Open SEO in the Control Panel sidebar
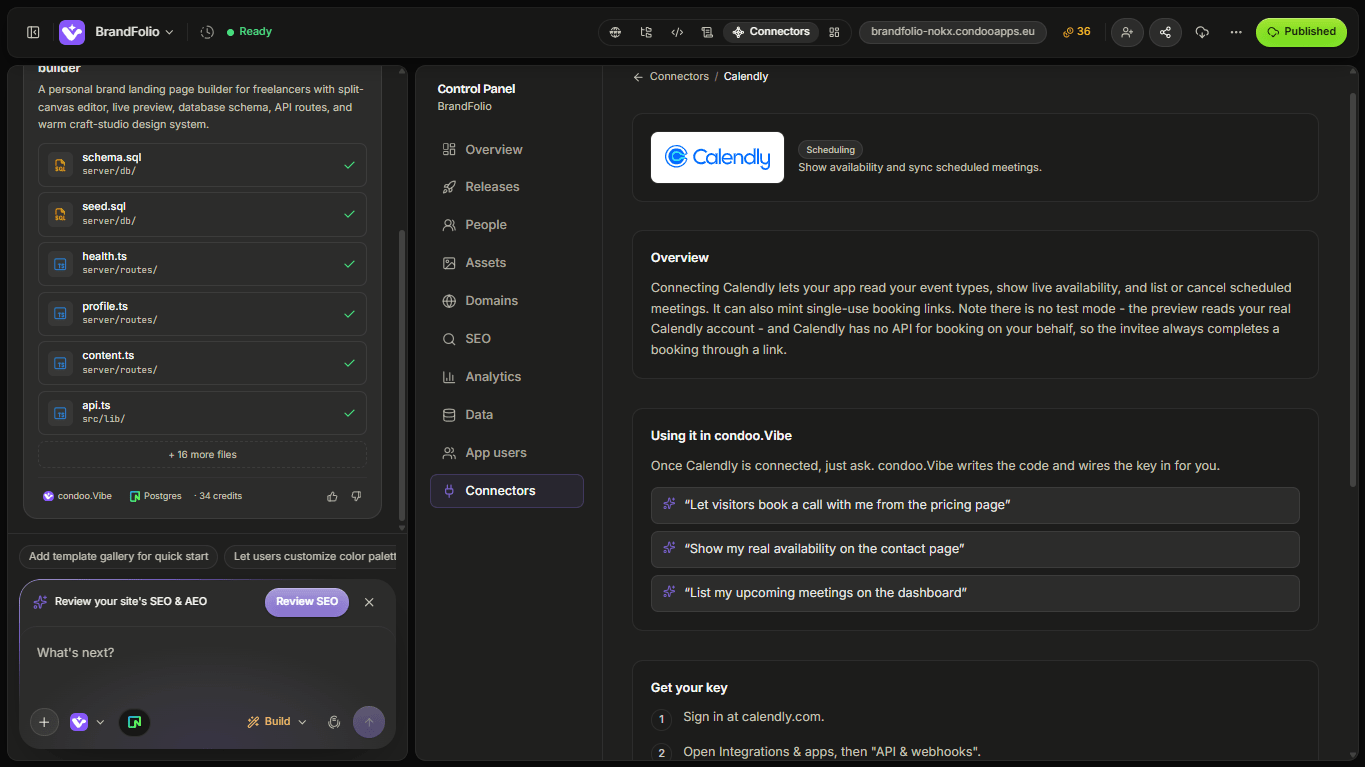1365x767 pixels. pyautogui.click(x=507, y=339)
